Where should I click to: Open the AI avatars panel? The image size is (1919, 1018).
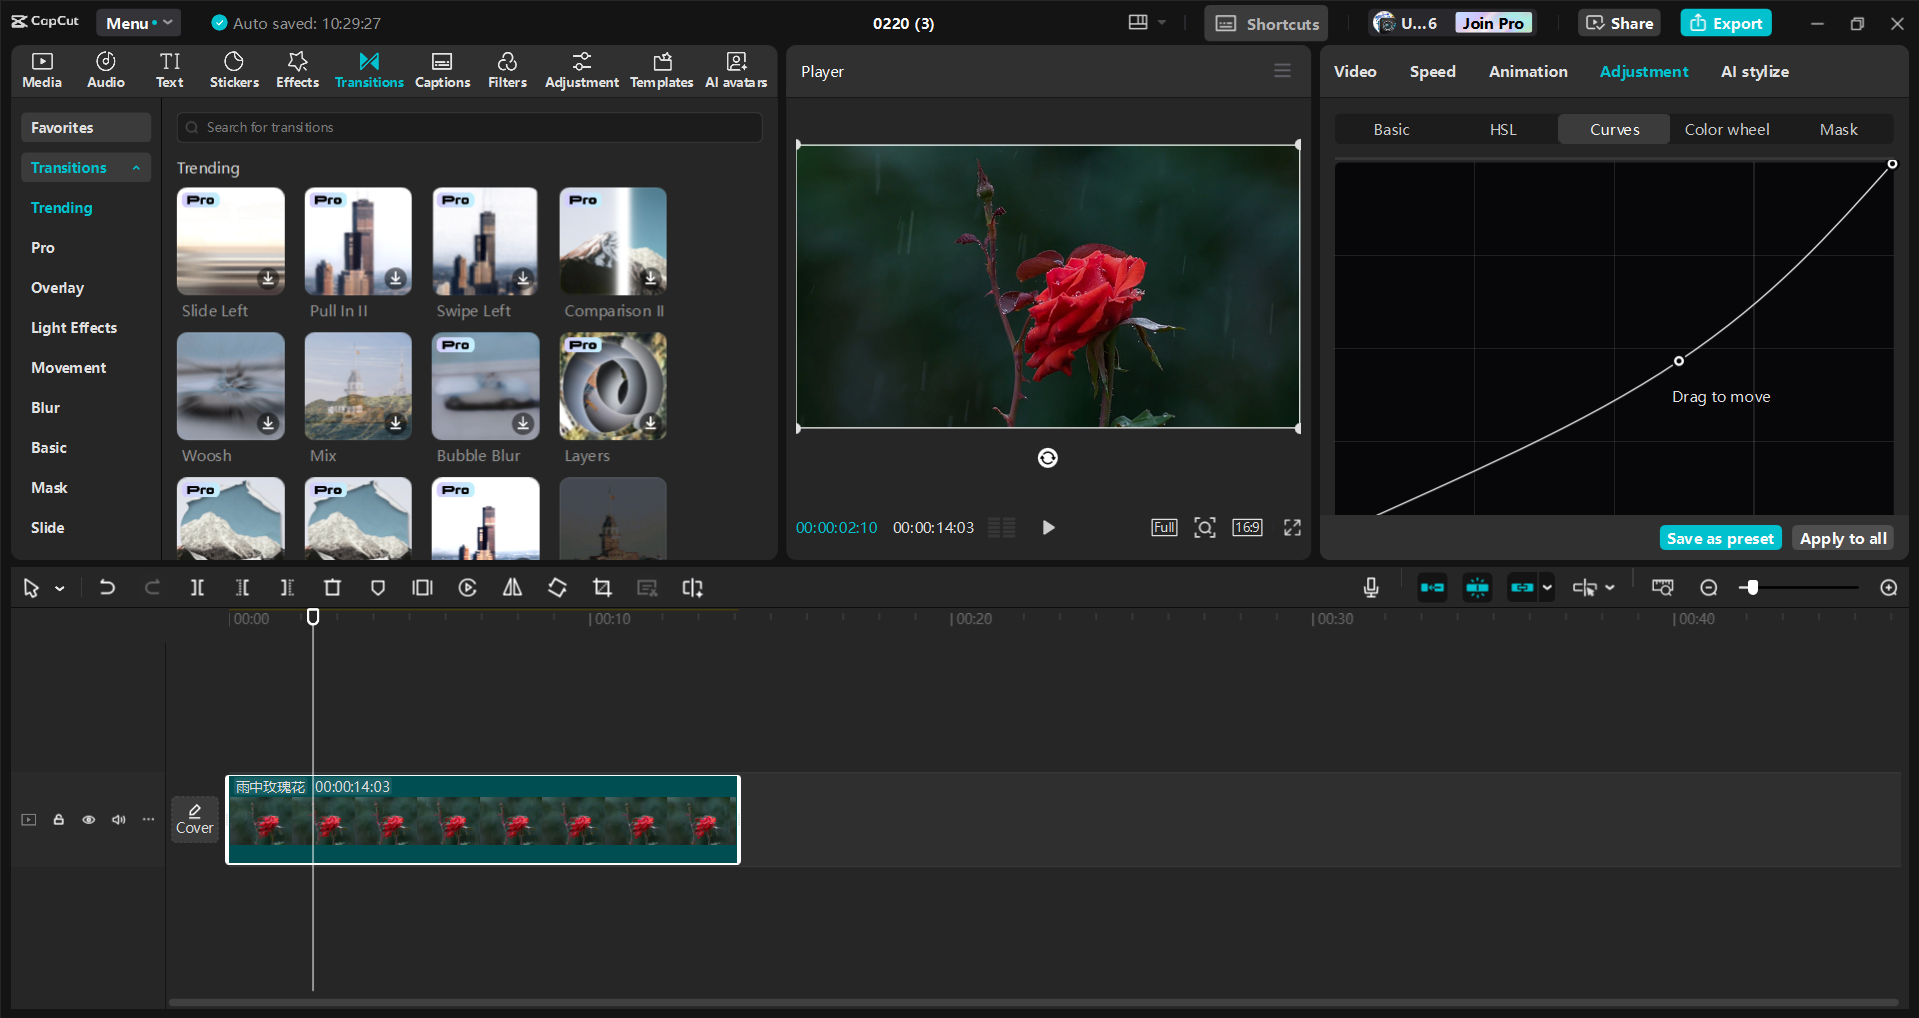pyautogui.click(x=736, y=70)
